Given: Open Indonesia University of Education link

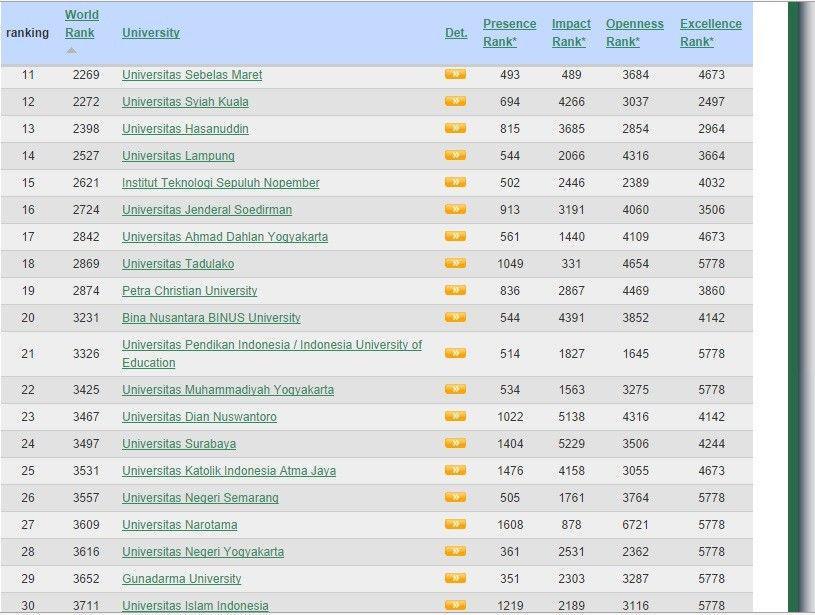Looking at the screenshot, I should pyautogui.click(x=272, y=354).
